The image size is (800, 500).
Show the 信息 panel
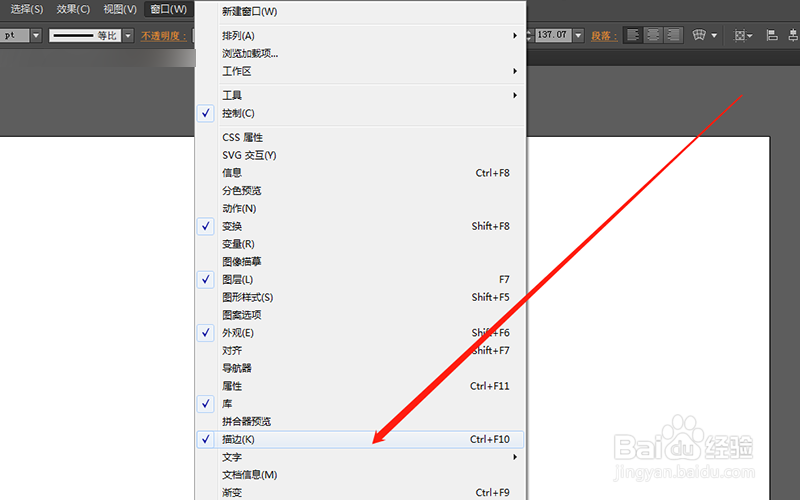pos(360,173)
